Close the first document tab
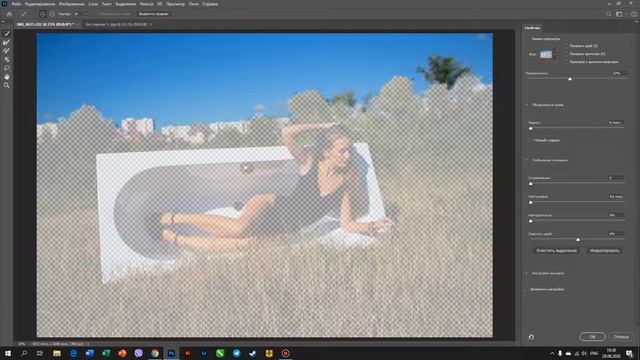This screenshot has width=640, height=360. click(78, 24)
